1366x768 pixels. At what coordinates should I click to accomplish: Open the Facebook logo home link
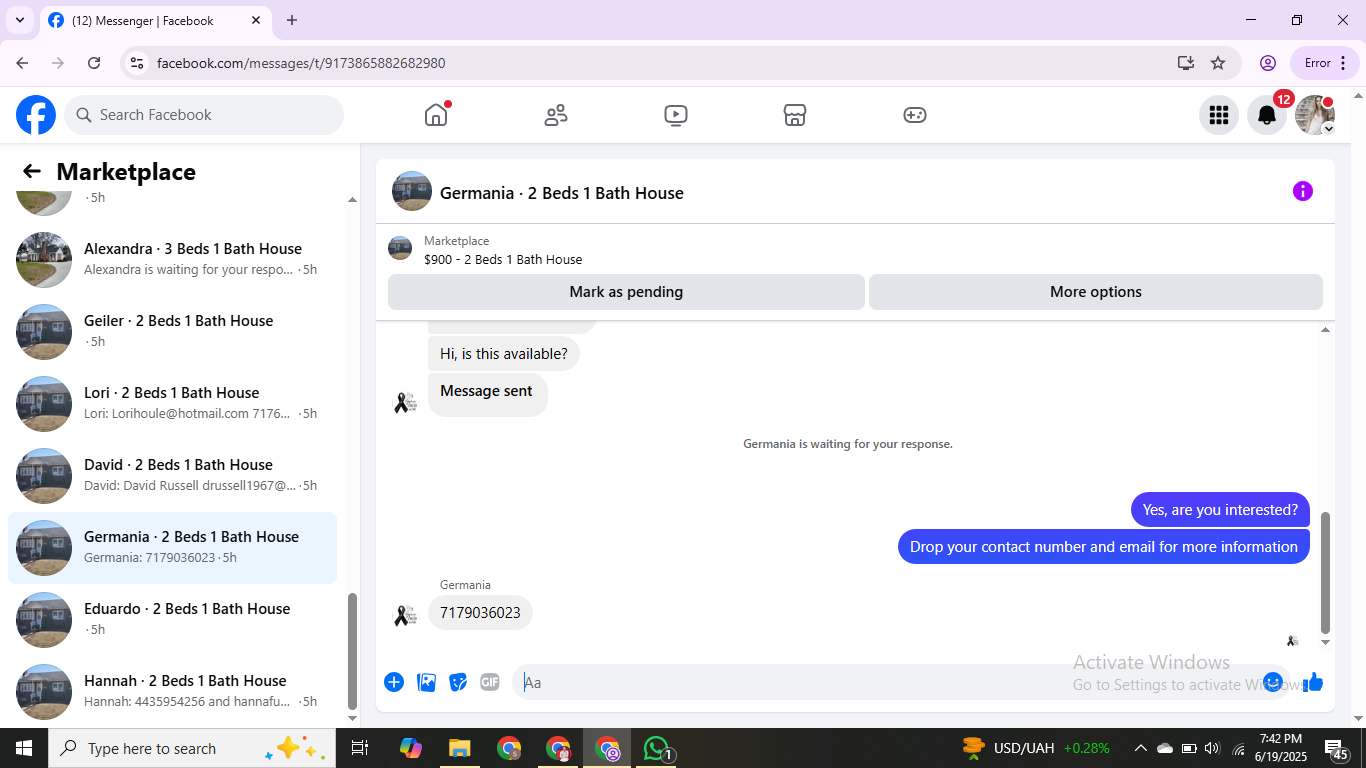36,115
